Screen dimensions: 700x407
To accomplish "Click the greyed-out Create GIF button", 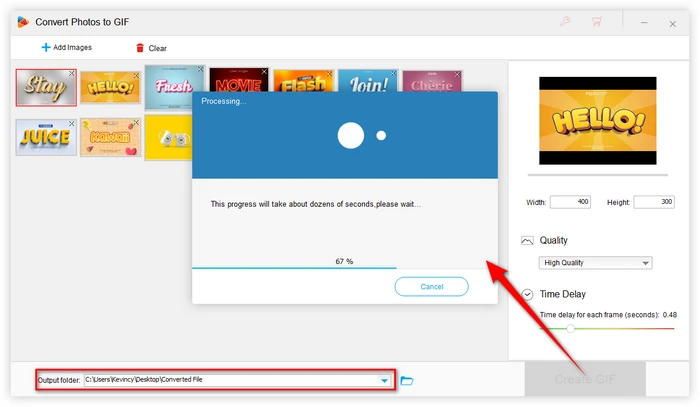I will 585,379.
